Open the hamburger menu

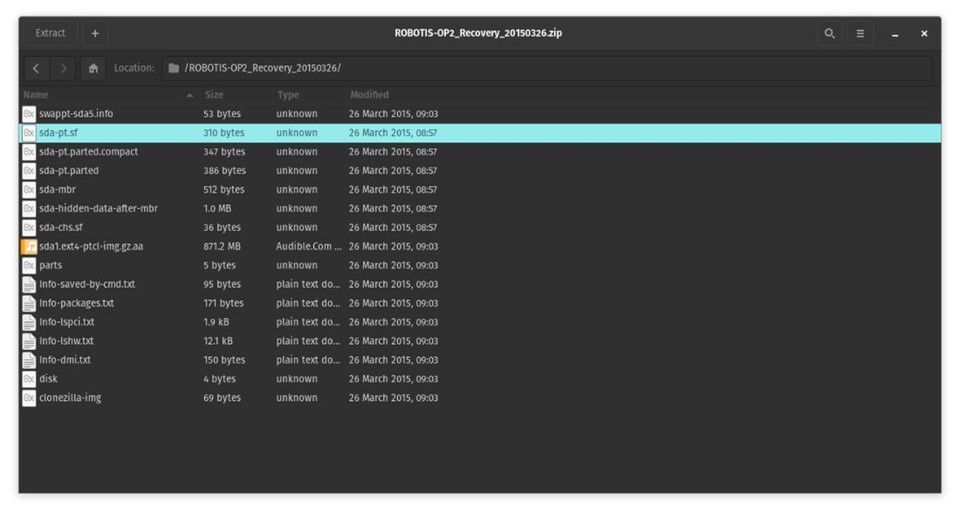tap(859, 34)
